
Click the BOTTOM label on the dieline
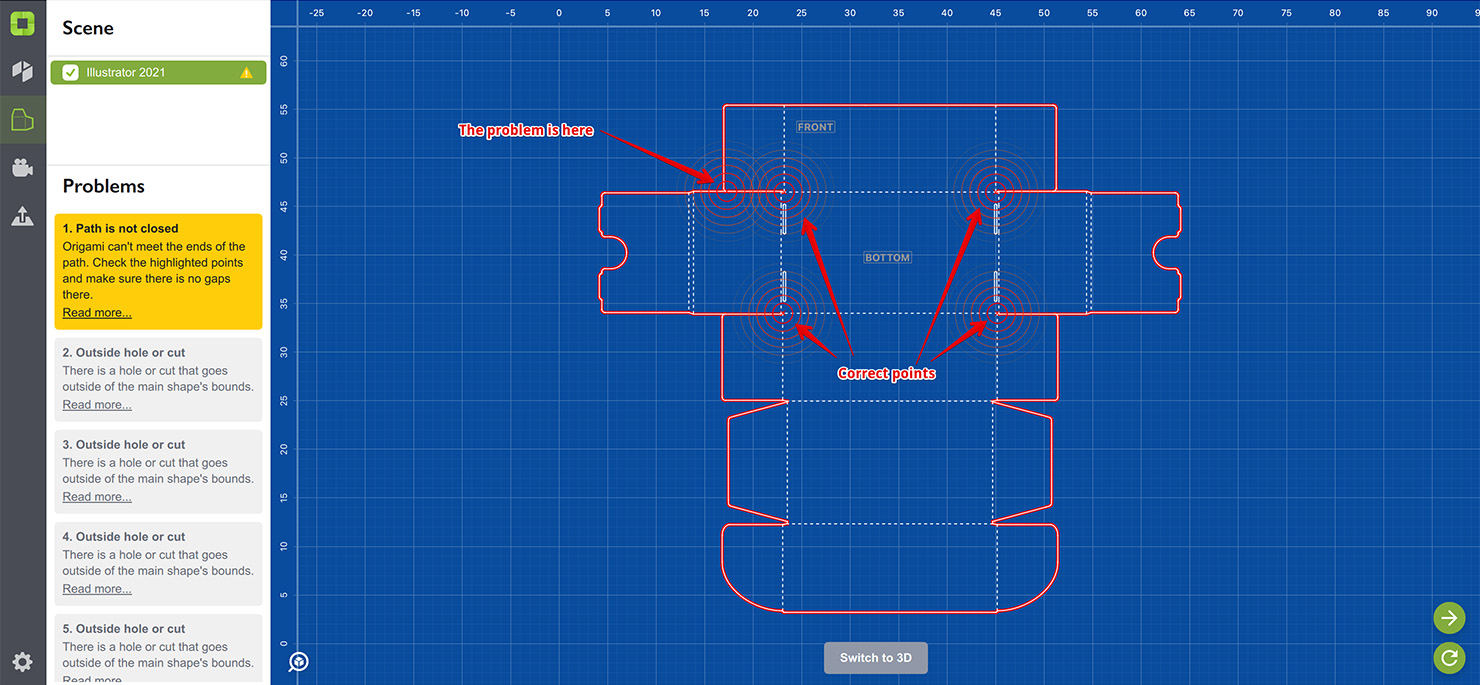[x=887, y=257]
